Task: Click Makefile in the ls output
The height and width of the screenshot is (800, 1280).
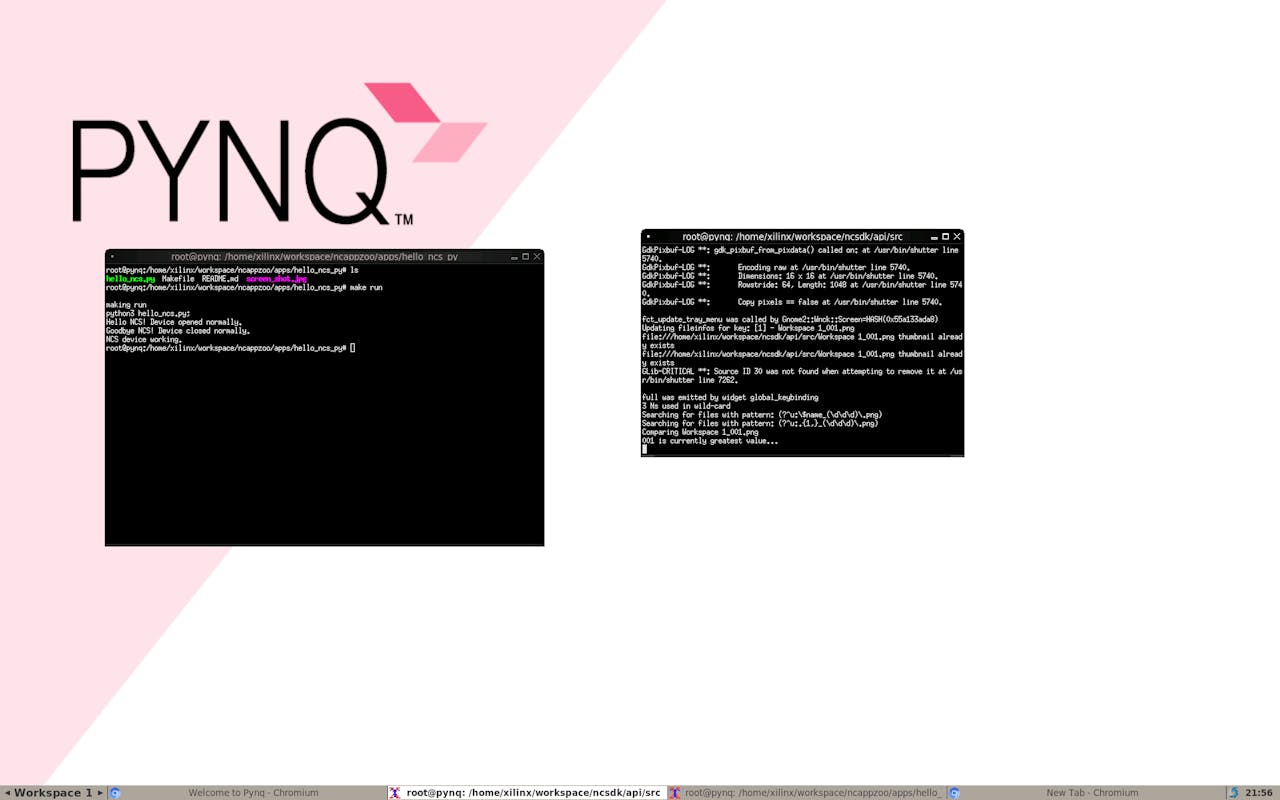Action: click(x=178, y=279)
